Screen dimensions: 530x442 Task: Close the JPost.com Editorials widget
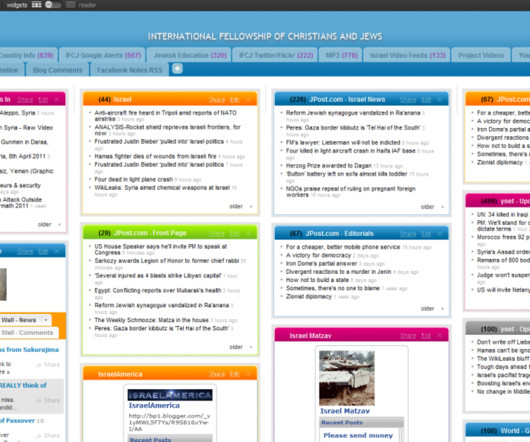(440, 234)
